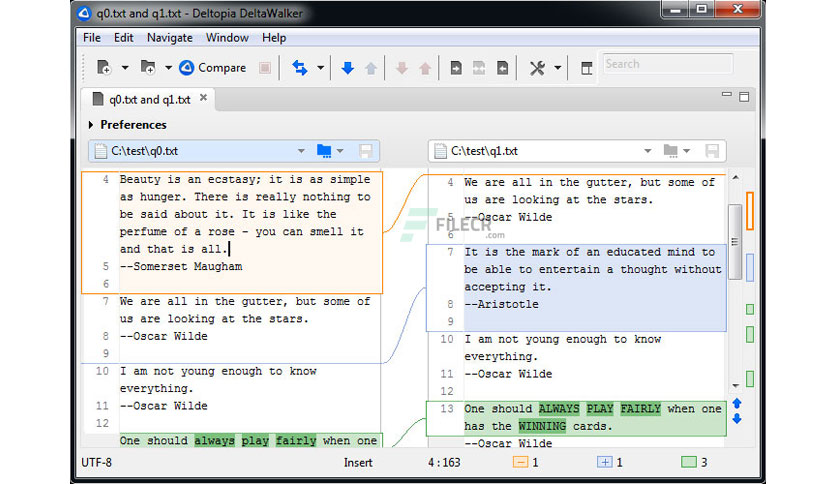
Task: Open the left browse folder dropdown arrow
Action: 340,151
